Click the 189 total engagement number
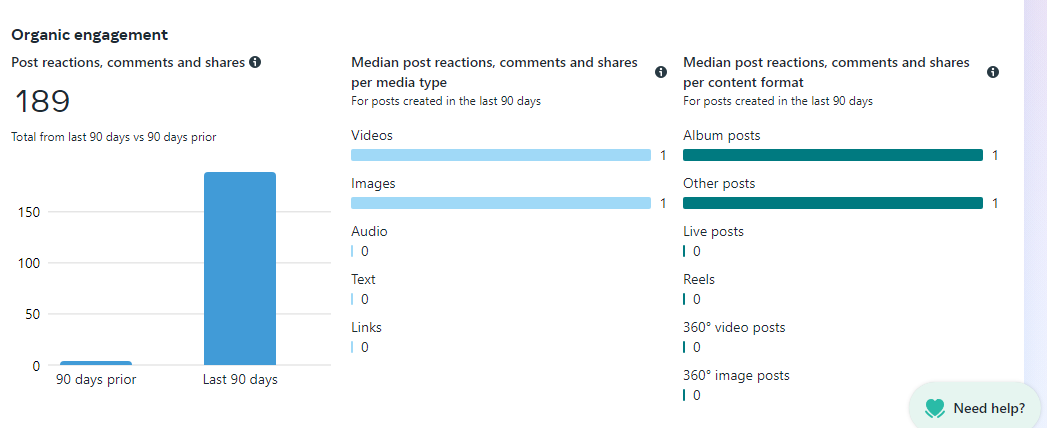The height and width of the screenshot is (428, 1047). [x=41, y=102]
